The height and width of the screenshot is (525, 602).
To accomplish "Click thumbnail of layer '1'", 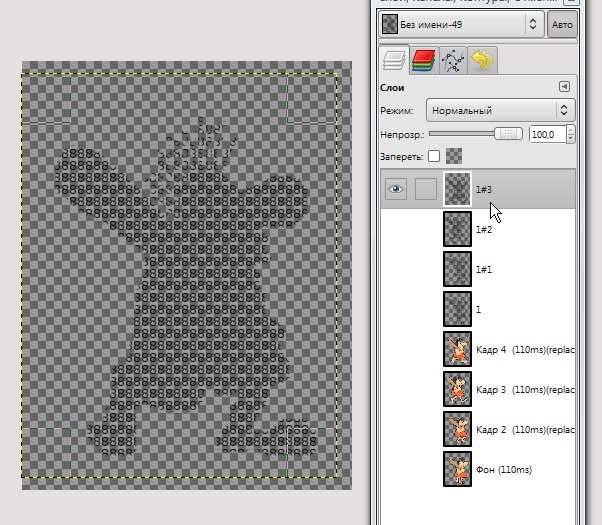I will (x=457, y=309).
